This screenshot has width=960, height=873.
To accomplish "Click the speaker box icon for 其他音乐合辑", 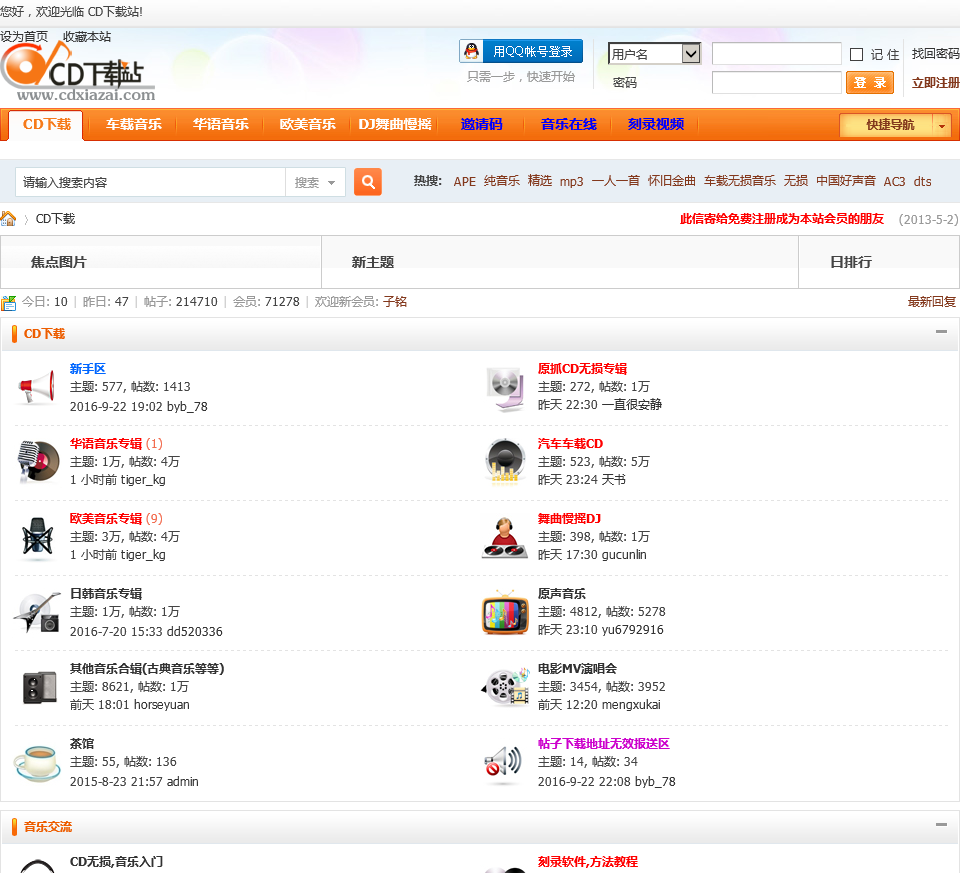I will click(39, 687).
